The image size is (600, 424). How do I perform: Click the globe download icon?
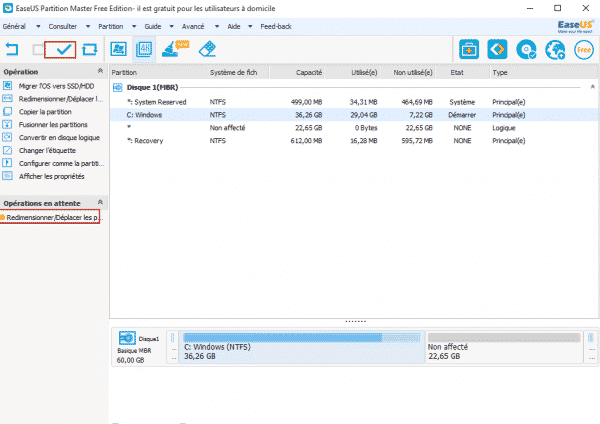pos(555,49)
